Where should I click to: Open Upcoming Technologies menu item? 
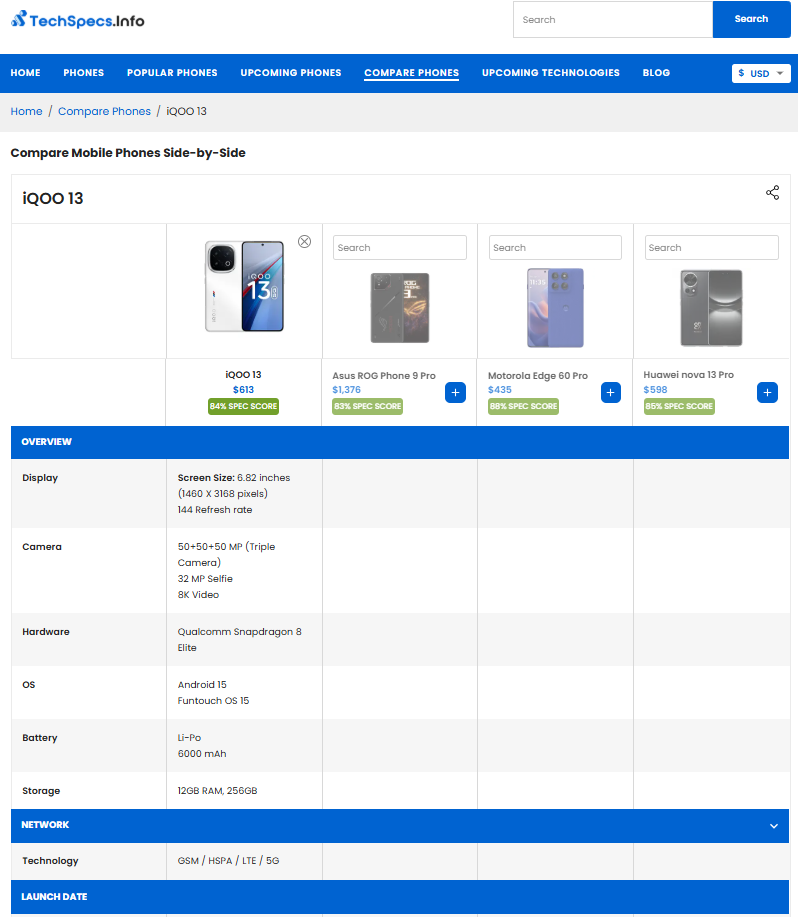click(x=551, y=73)
